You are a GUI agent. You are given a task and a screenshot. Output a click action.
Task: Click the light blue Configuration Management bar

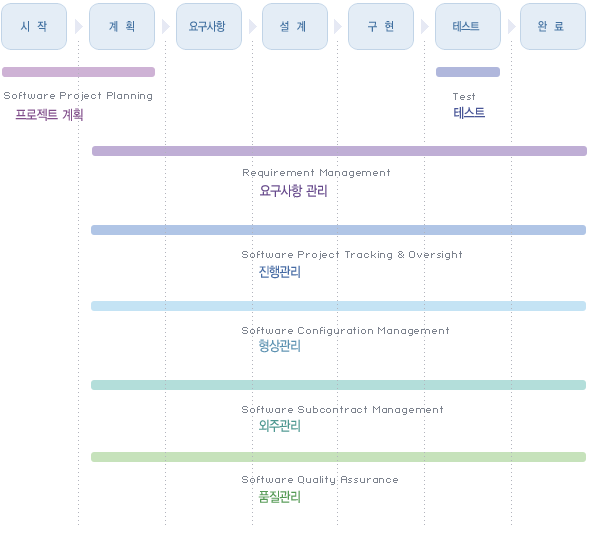[x=338, y=306]
